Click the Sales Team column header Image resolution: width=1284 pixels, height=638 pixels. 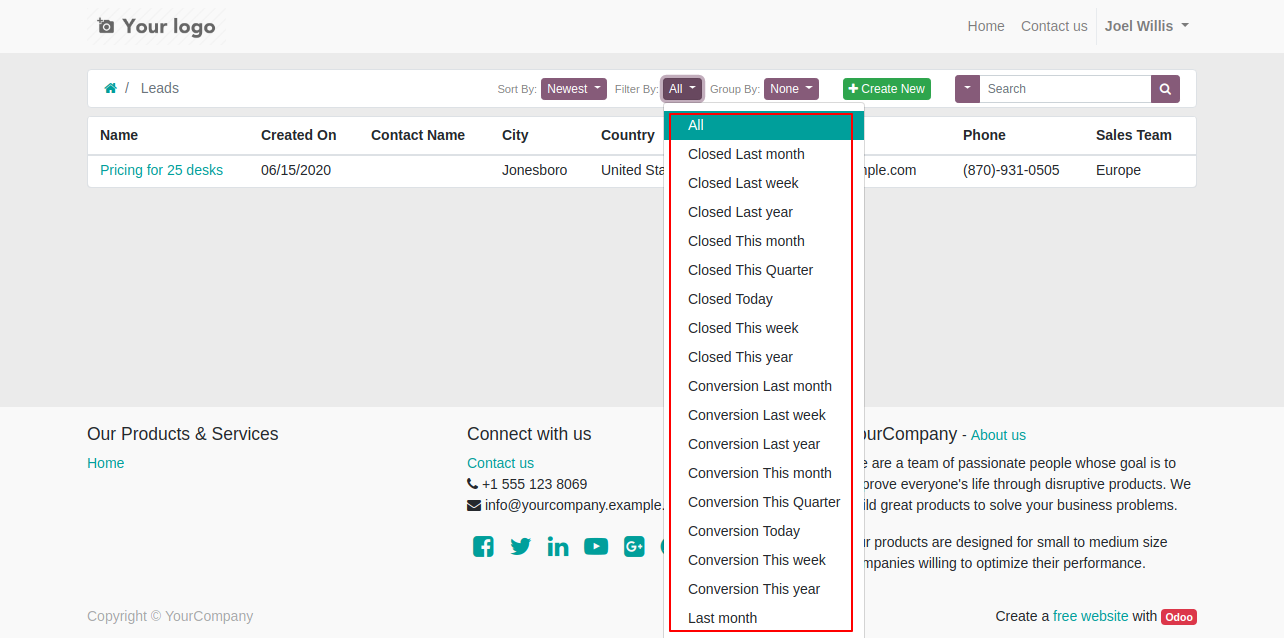pyautogui.click(x=1134, y=135)
